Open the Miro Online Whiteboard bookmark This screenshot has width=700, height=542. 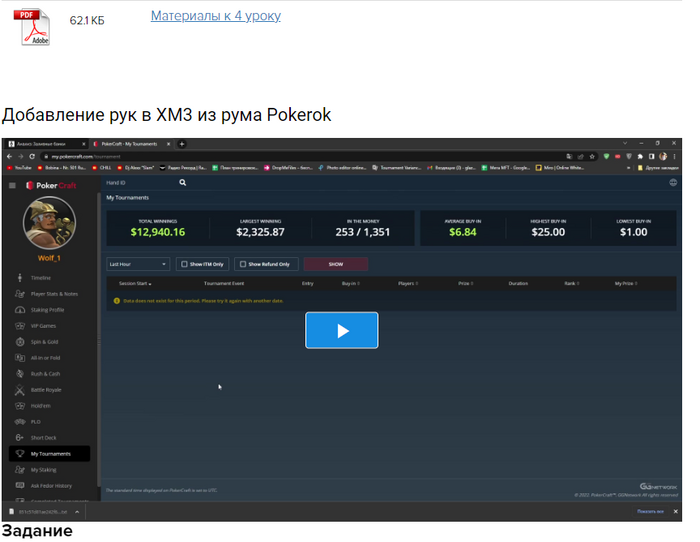[x=560, y=168]
